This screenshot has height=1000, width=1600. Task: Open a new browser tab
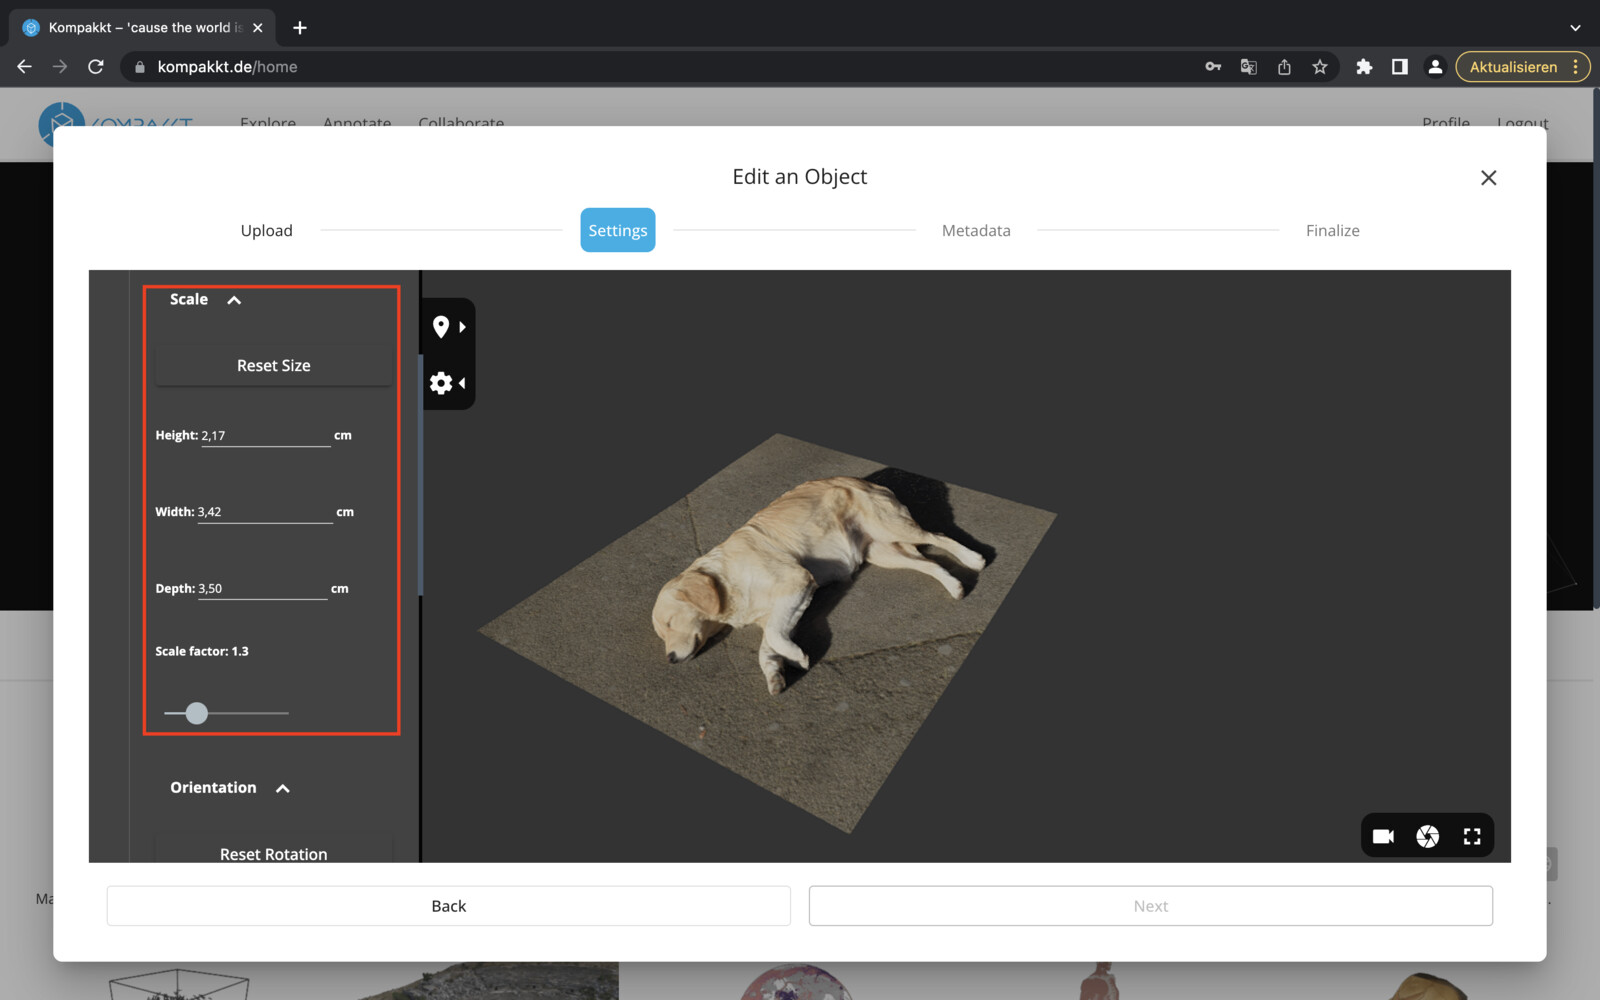tap(300, 28)
